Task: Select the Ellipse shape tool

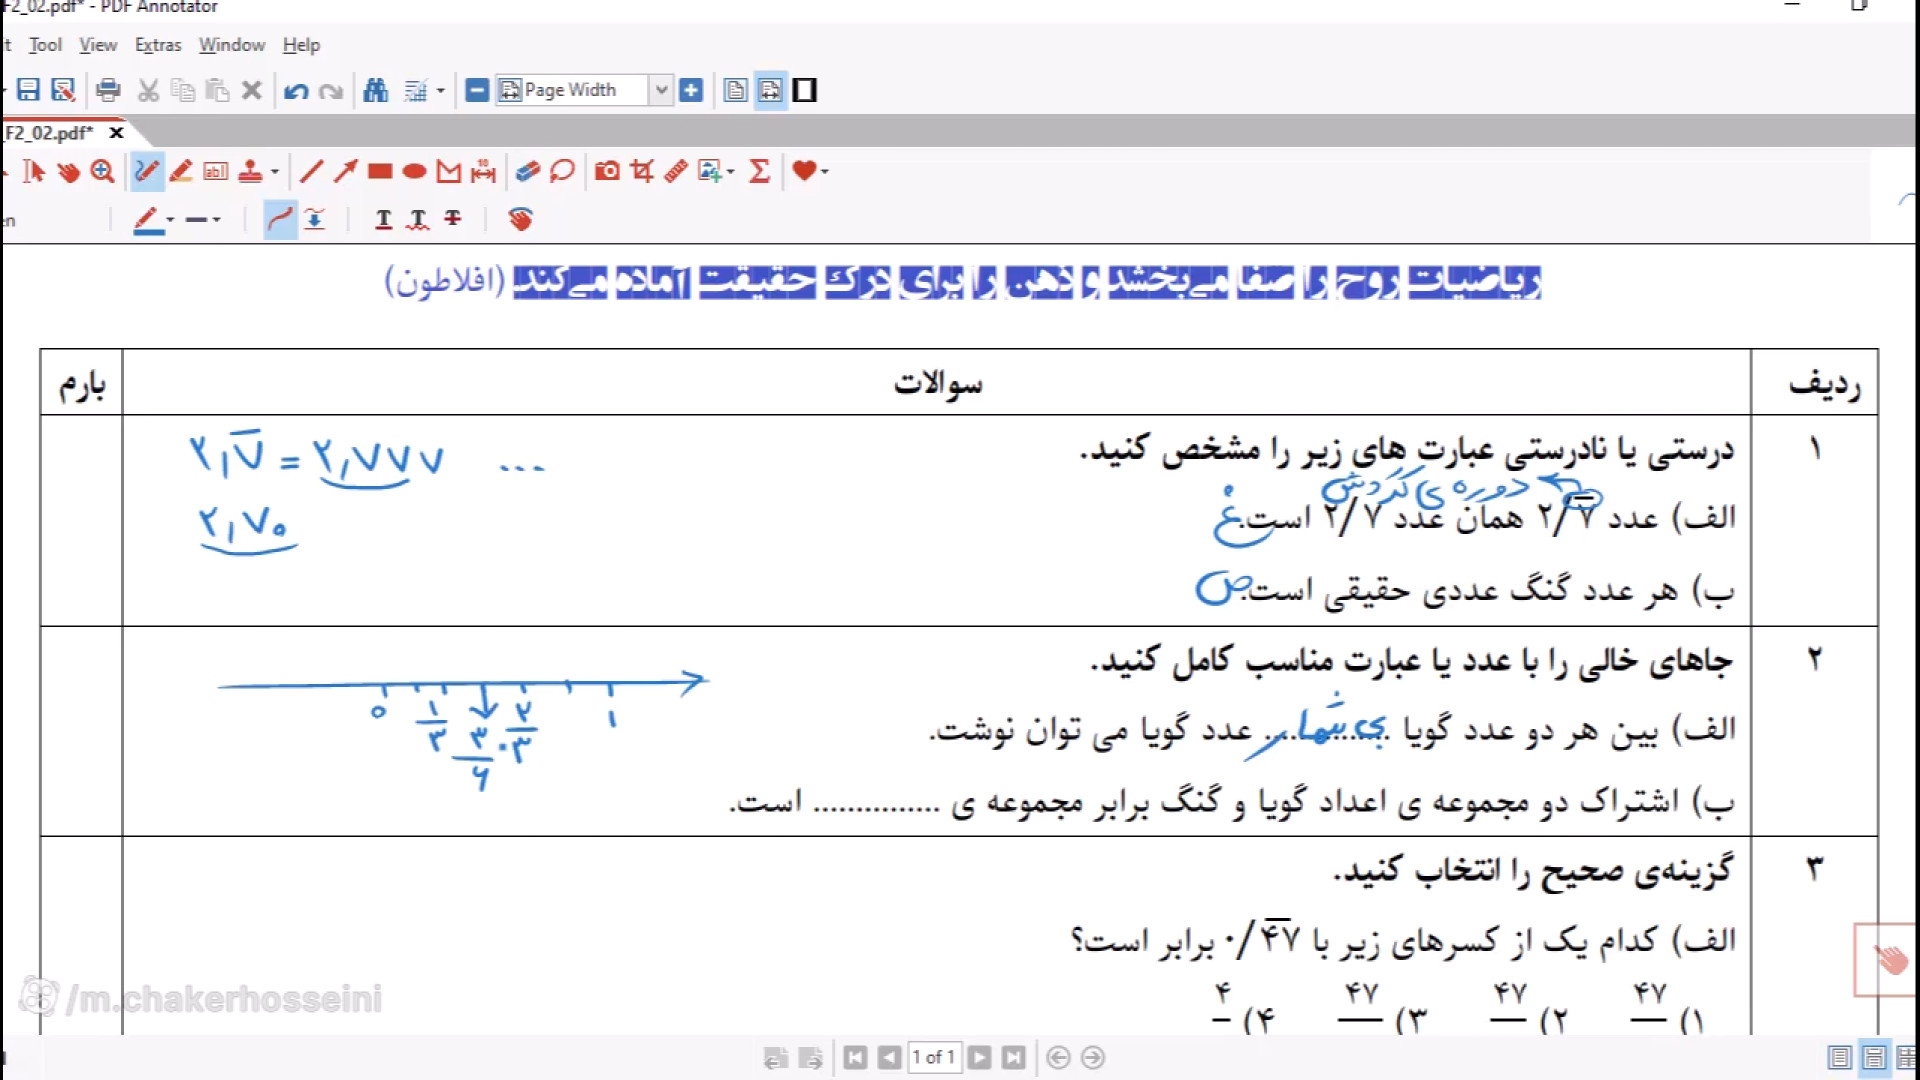Action: (414, 171)
